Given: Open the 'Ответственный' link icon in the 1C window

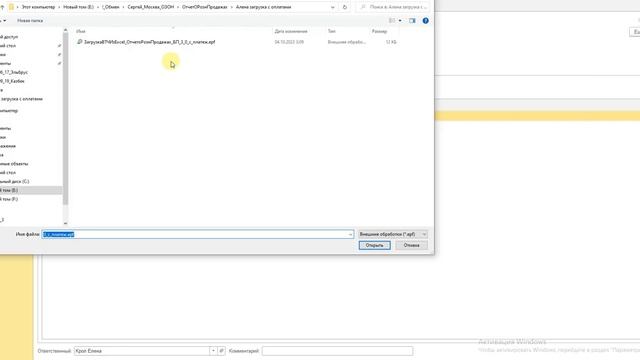Looking at the screenshot, I should click(221, 351).
